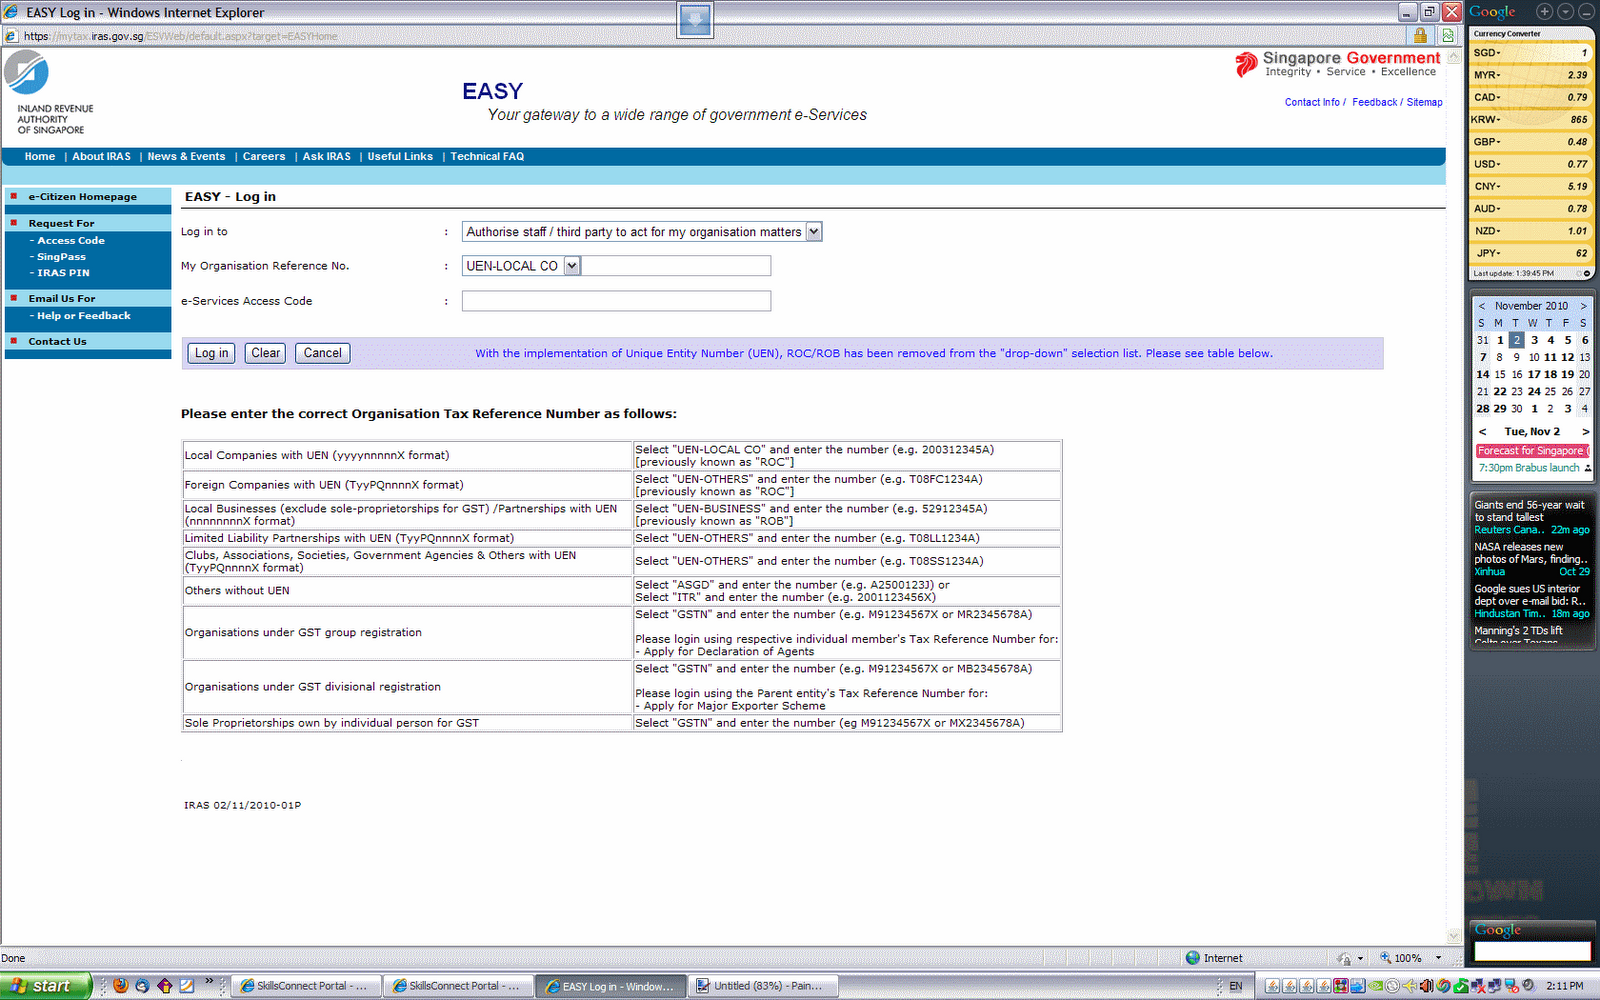Open the 'Feedback' link in the header
The image size is (1600, 1000).
click(x=1374, y=101)
